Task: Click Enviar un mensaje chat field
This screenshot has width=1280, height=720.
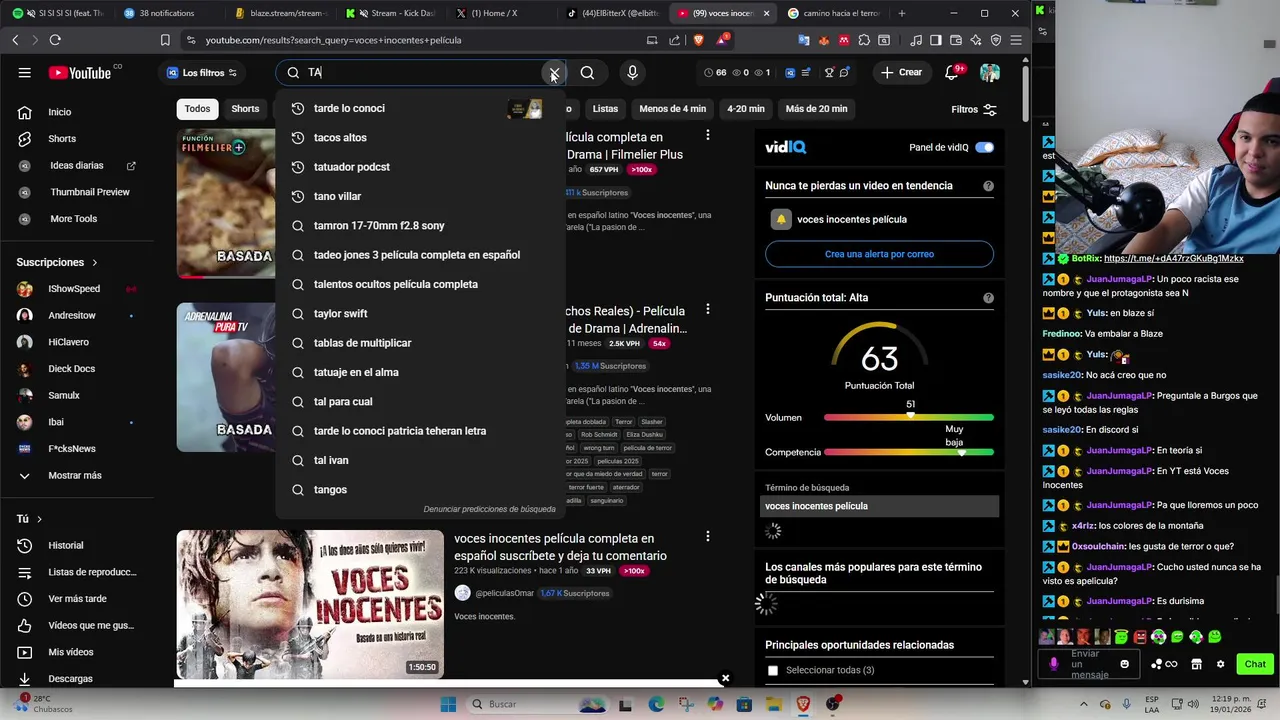Action: click(1091, 664)
